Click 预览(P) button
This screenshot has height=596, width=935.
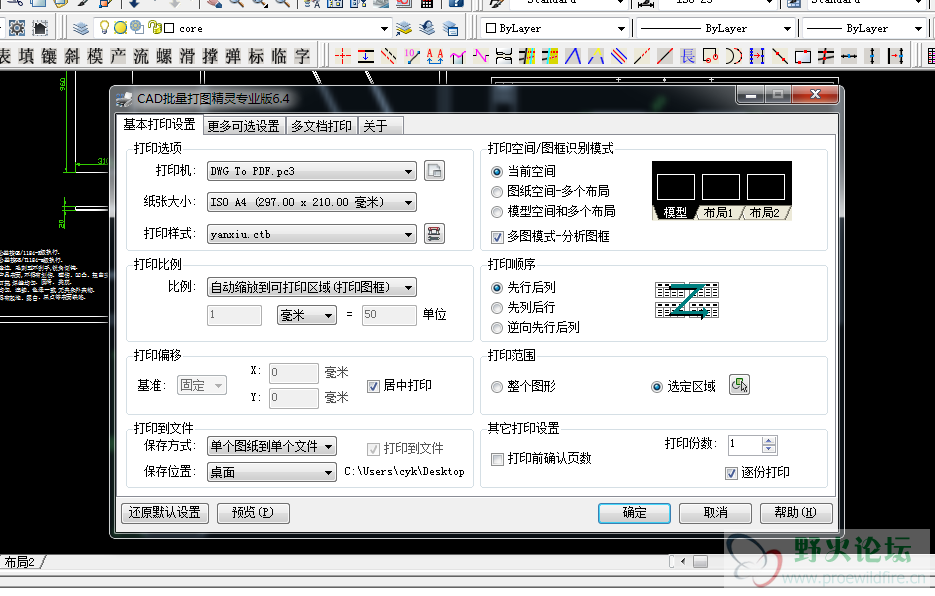click(x=253, y=513)
